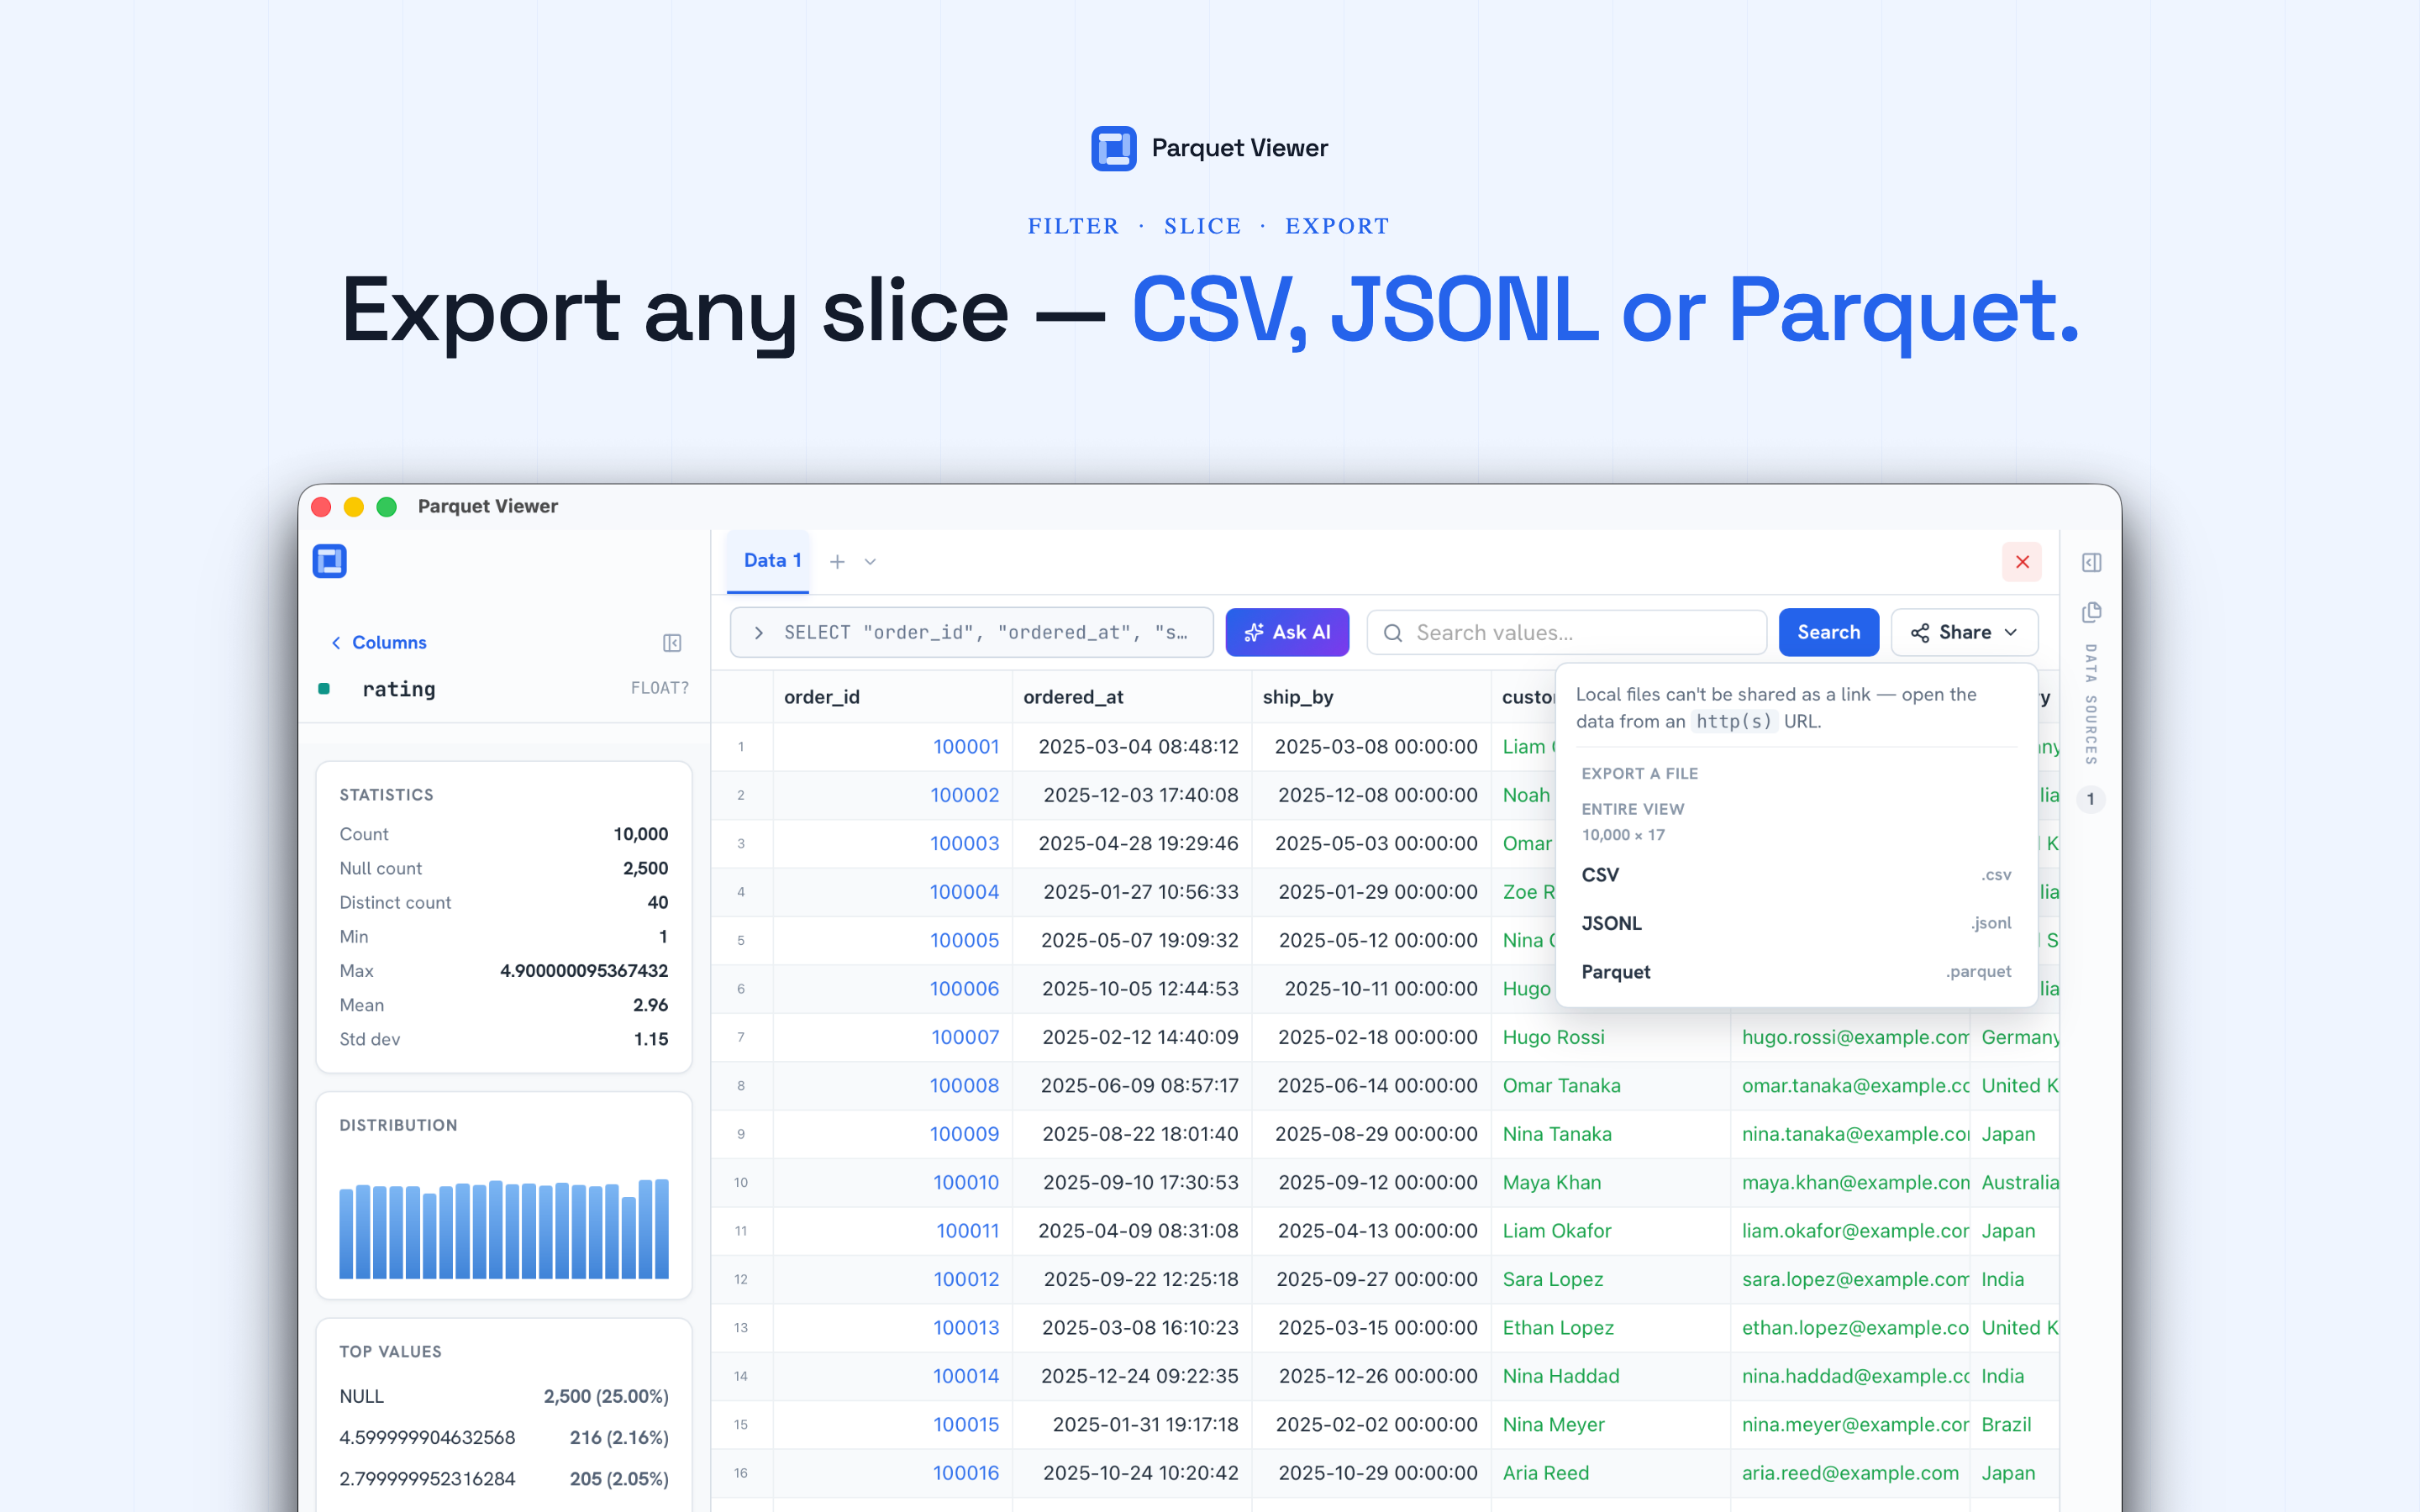Image resolution: width=2420 pixels, height=1512 pixels.
Task: Focus the Search values input
Action: point(1567,633)
